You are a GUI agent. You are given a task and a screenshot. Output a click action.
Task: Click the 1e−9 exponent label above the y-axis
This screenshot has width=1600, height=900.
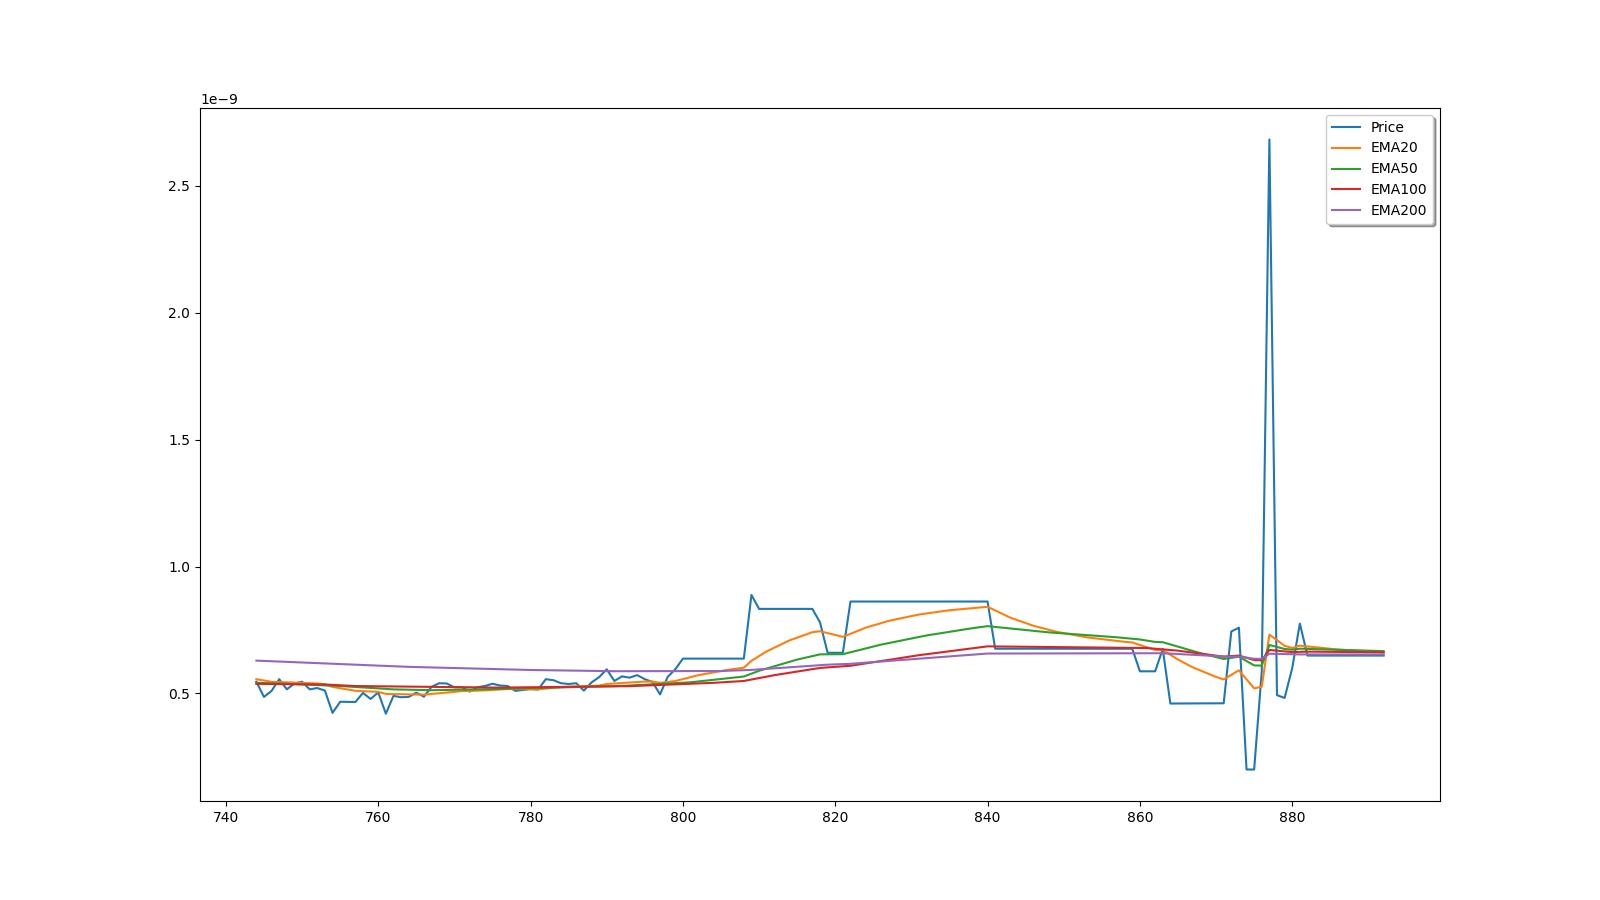219,99
